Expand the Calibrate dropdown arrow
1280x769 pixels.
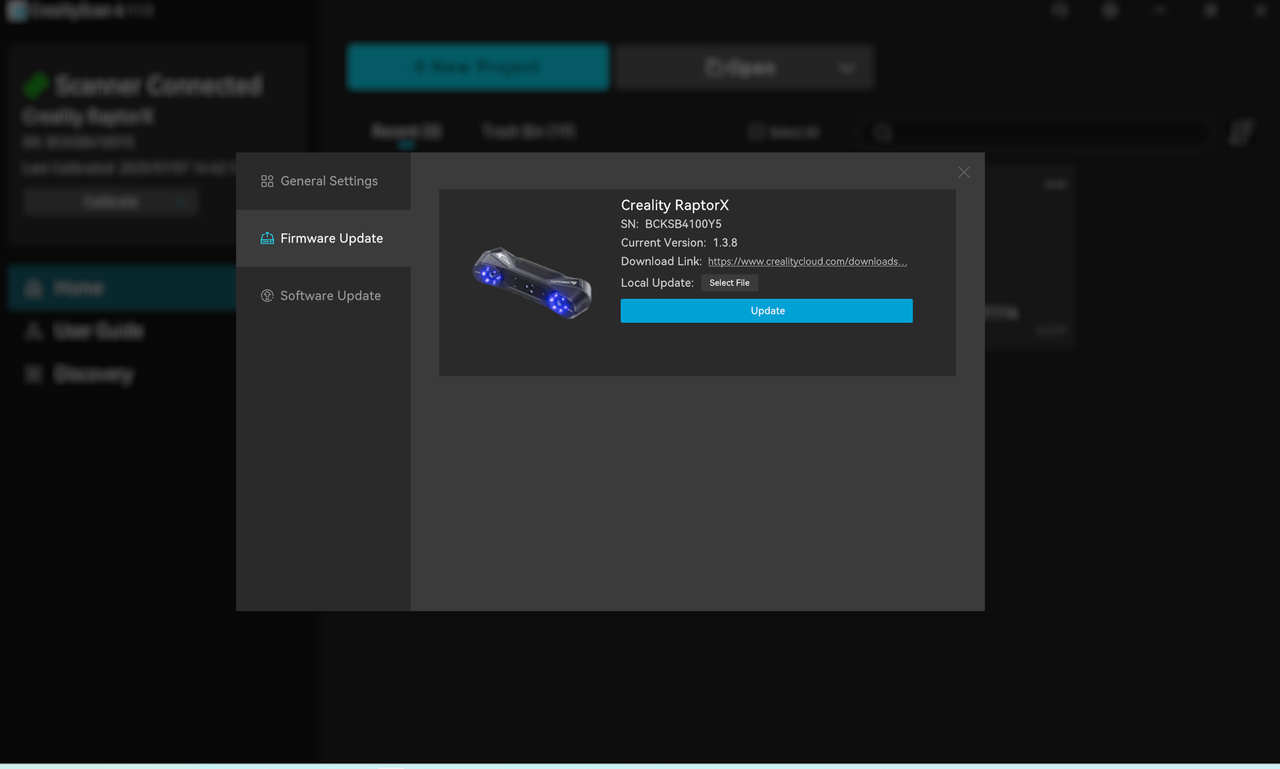point(183,202)
